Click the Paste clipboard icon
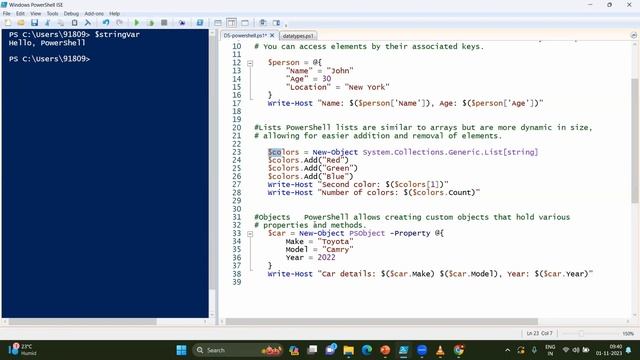This screenshot has height=360, width=640. [x=74, y=23]
